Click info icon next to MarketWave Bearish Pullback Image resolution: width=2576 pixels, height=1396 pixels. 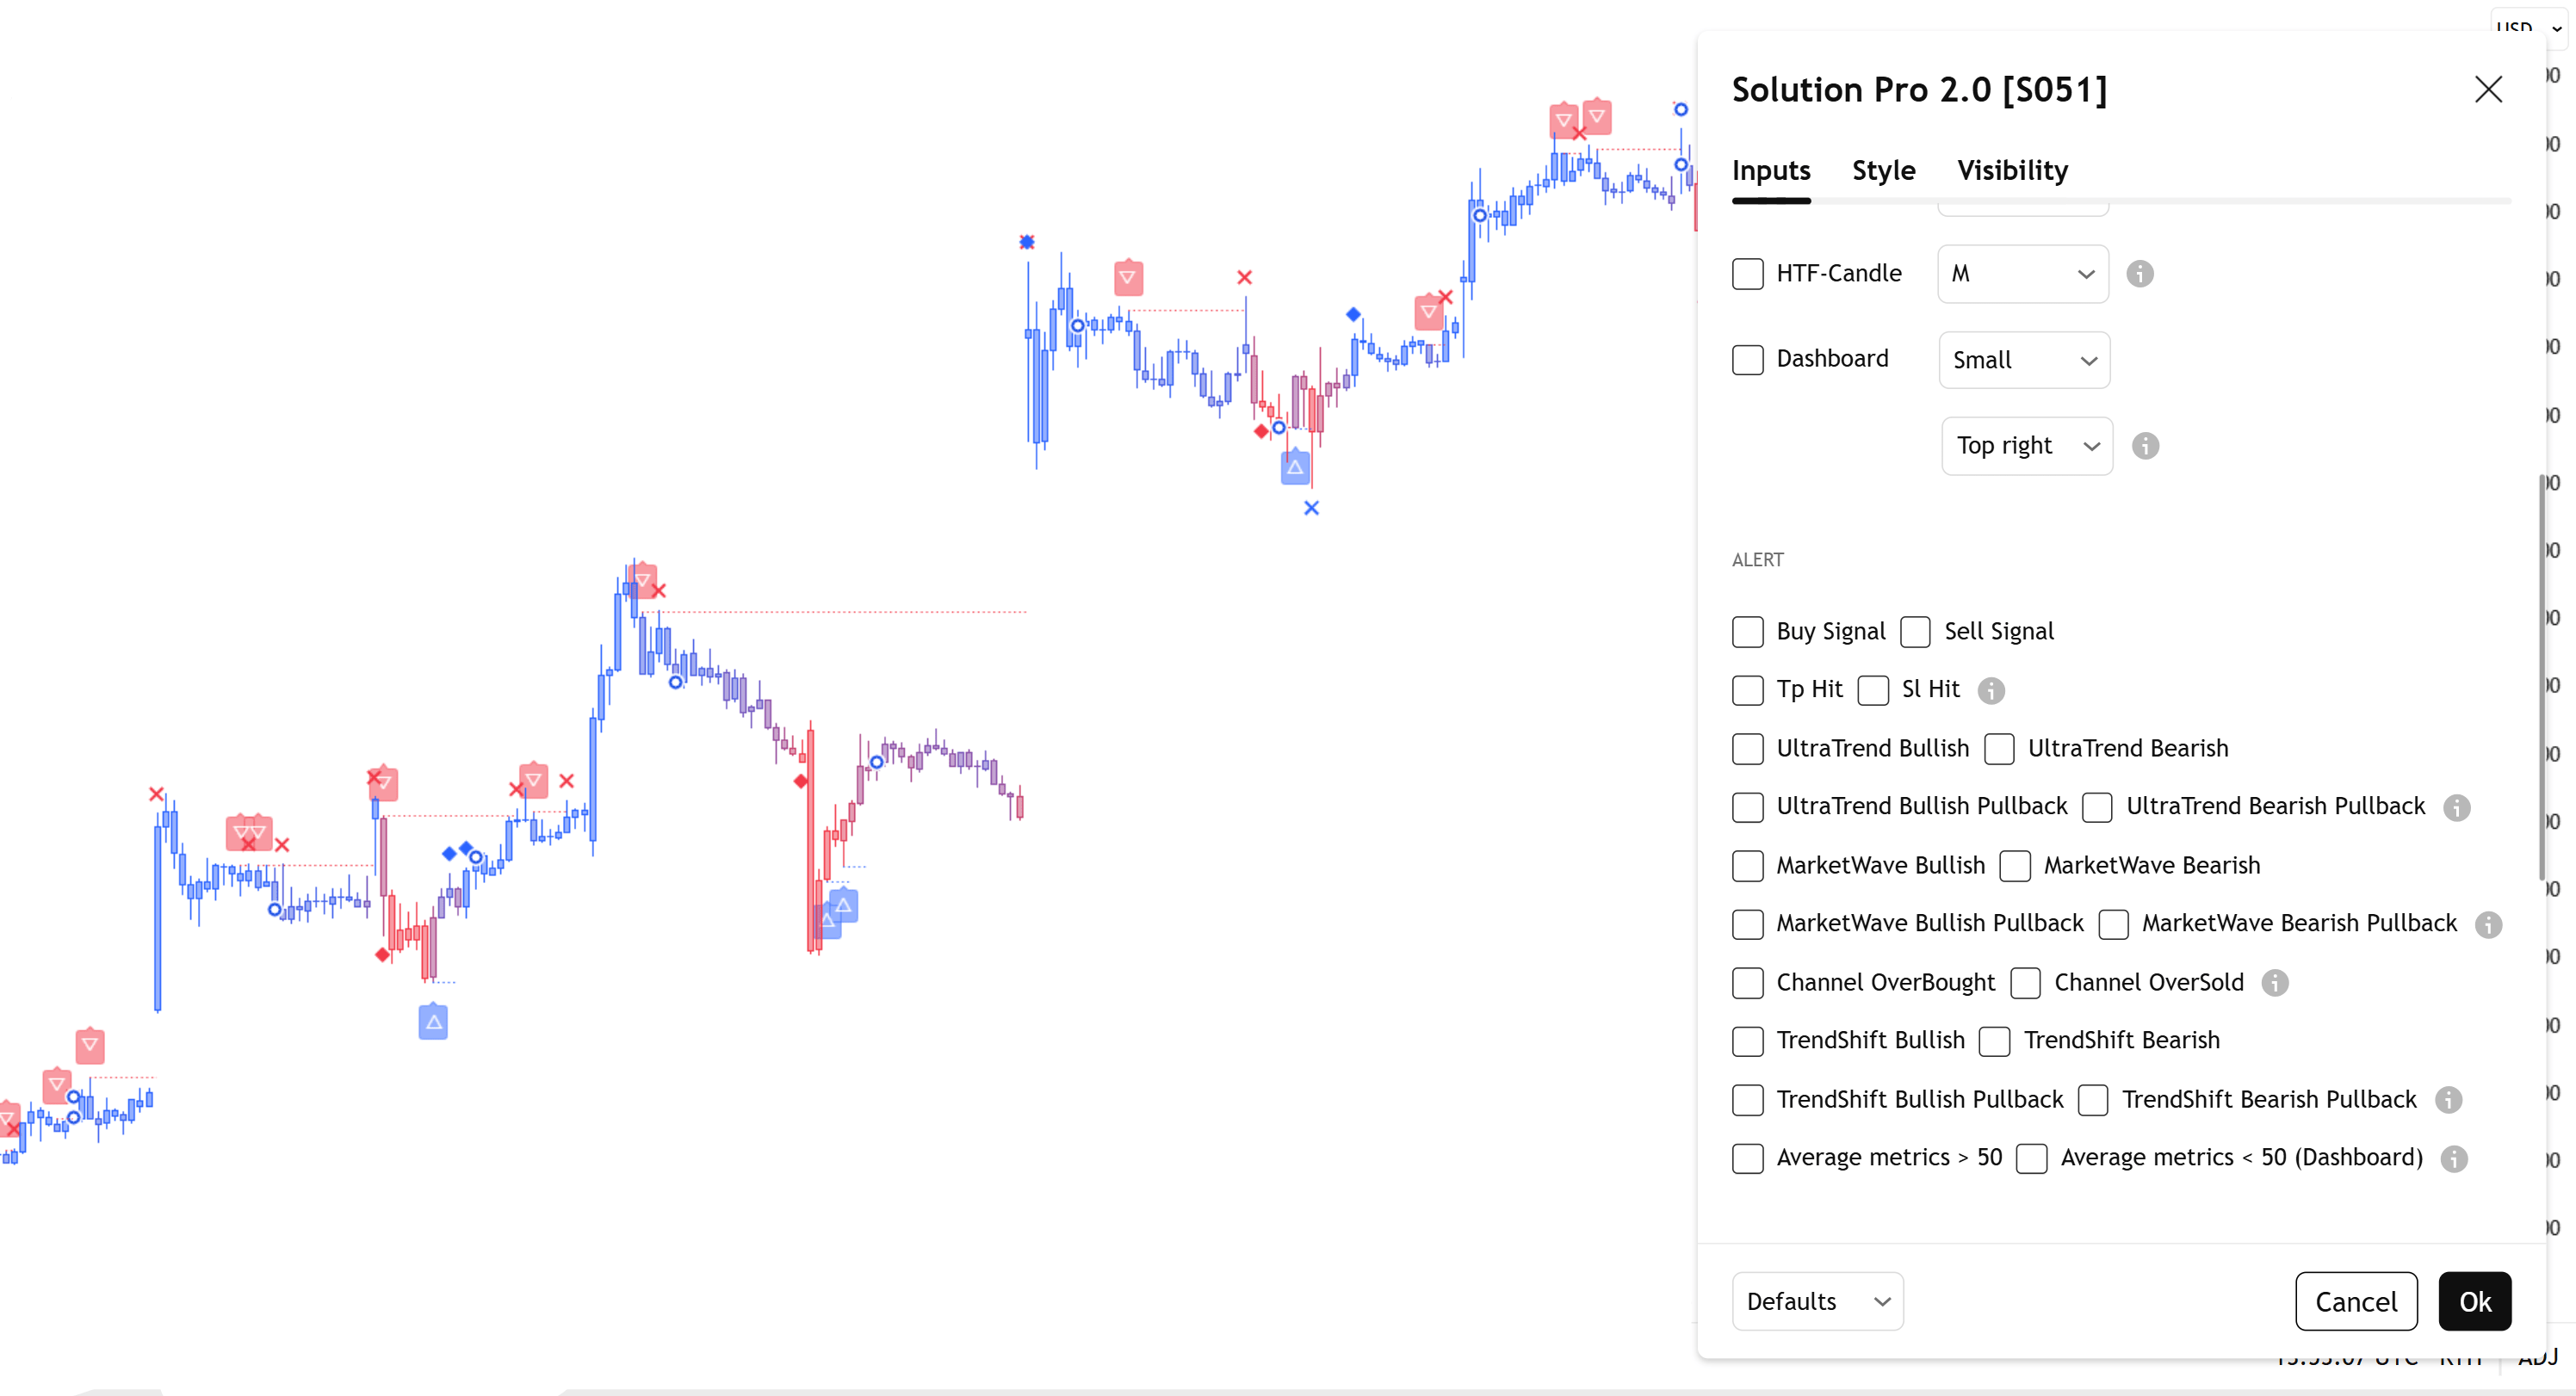pyautogui.click(x=2488, y=924)
